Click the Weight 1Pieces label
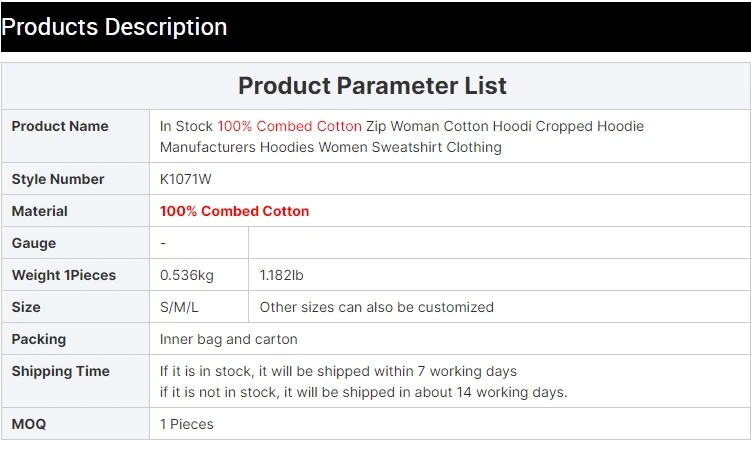751x468 pixels. click(x=64, y=275)
